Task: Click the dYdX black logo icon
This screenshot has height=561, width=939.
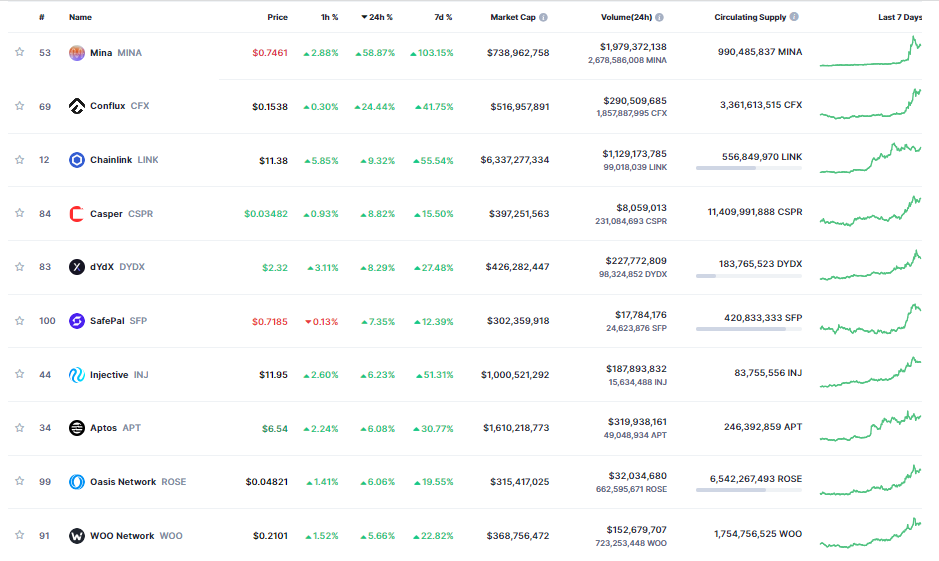Action: [77, 267]
